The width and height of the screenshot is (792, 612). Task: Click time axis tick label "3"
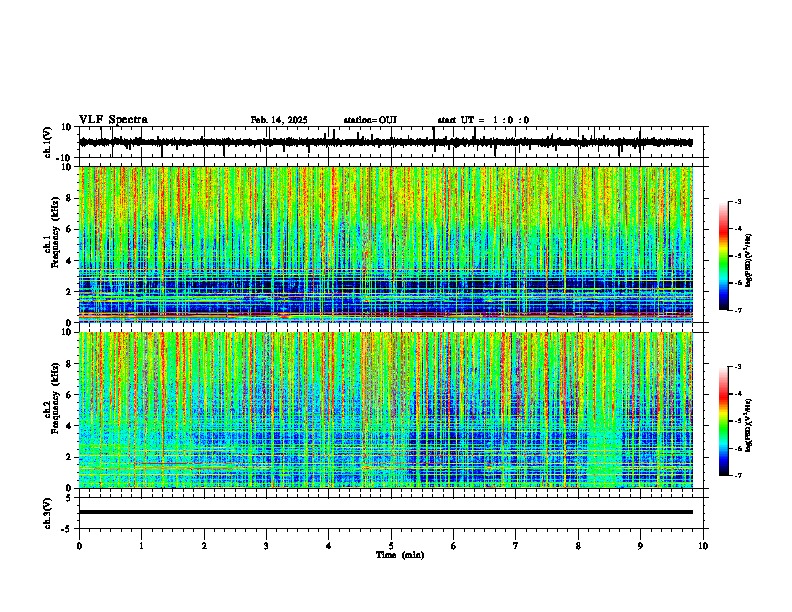[266, 546]
